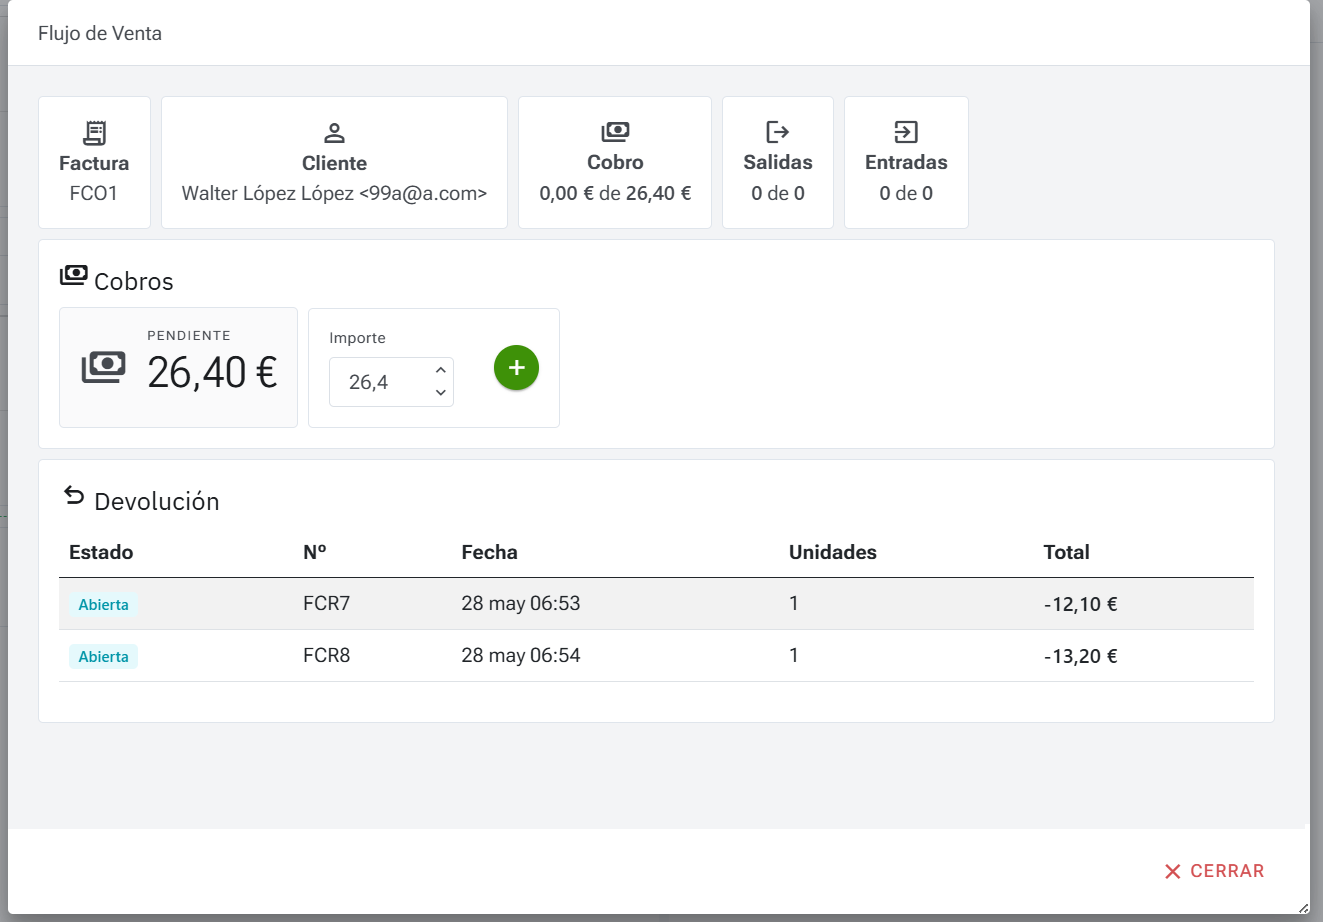Close the dialog with CERRAR button
1323x922 pixels.
click(1214, 871)
